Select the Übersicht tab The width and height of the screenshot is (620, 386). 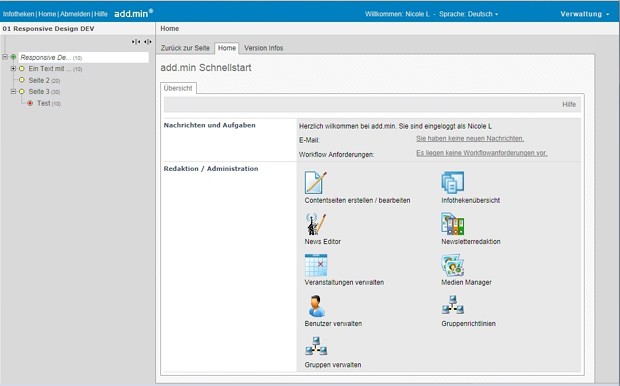click(178, 88)
